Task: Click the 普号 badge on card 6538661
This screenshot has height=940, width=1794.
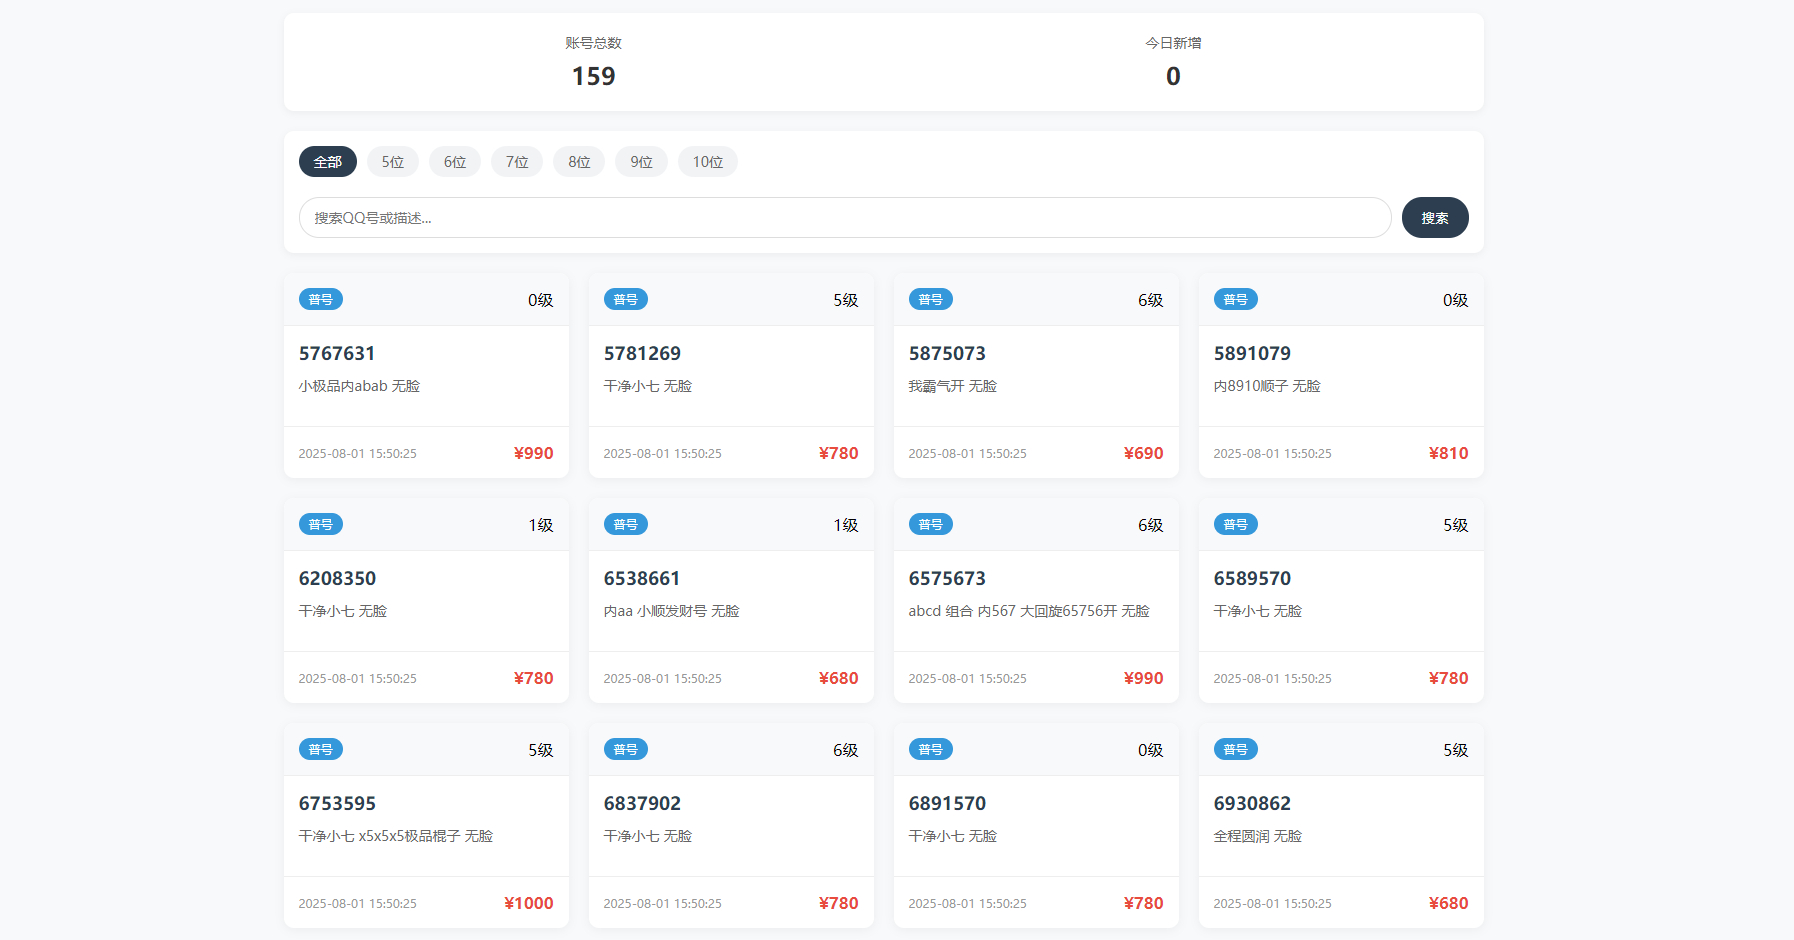Action: (x=625, y=525)
